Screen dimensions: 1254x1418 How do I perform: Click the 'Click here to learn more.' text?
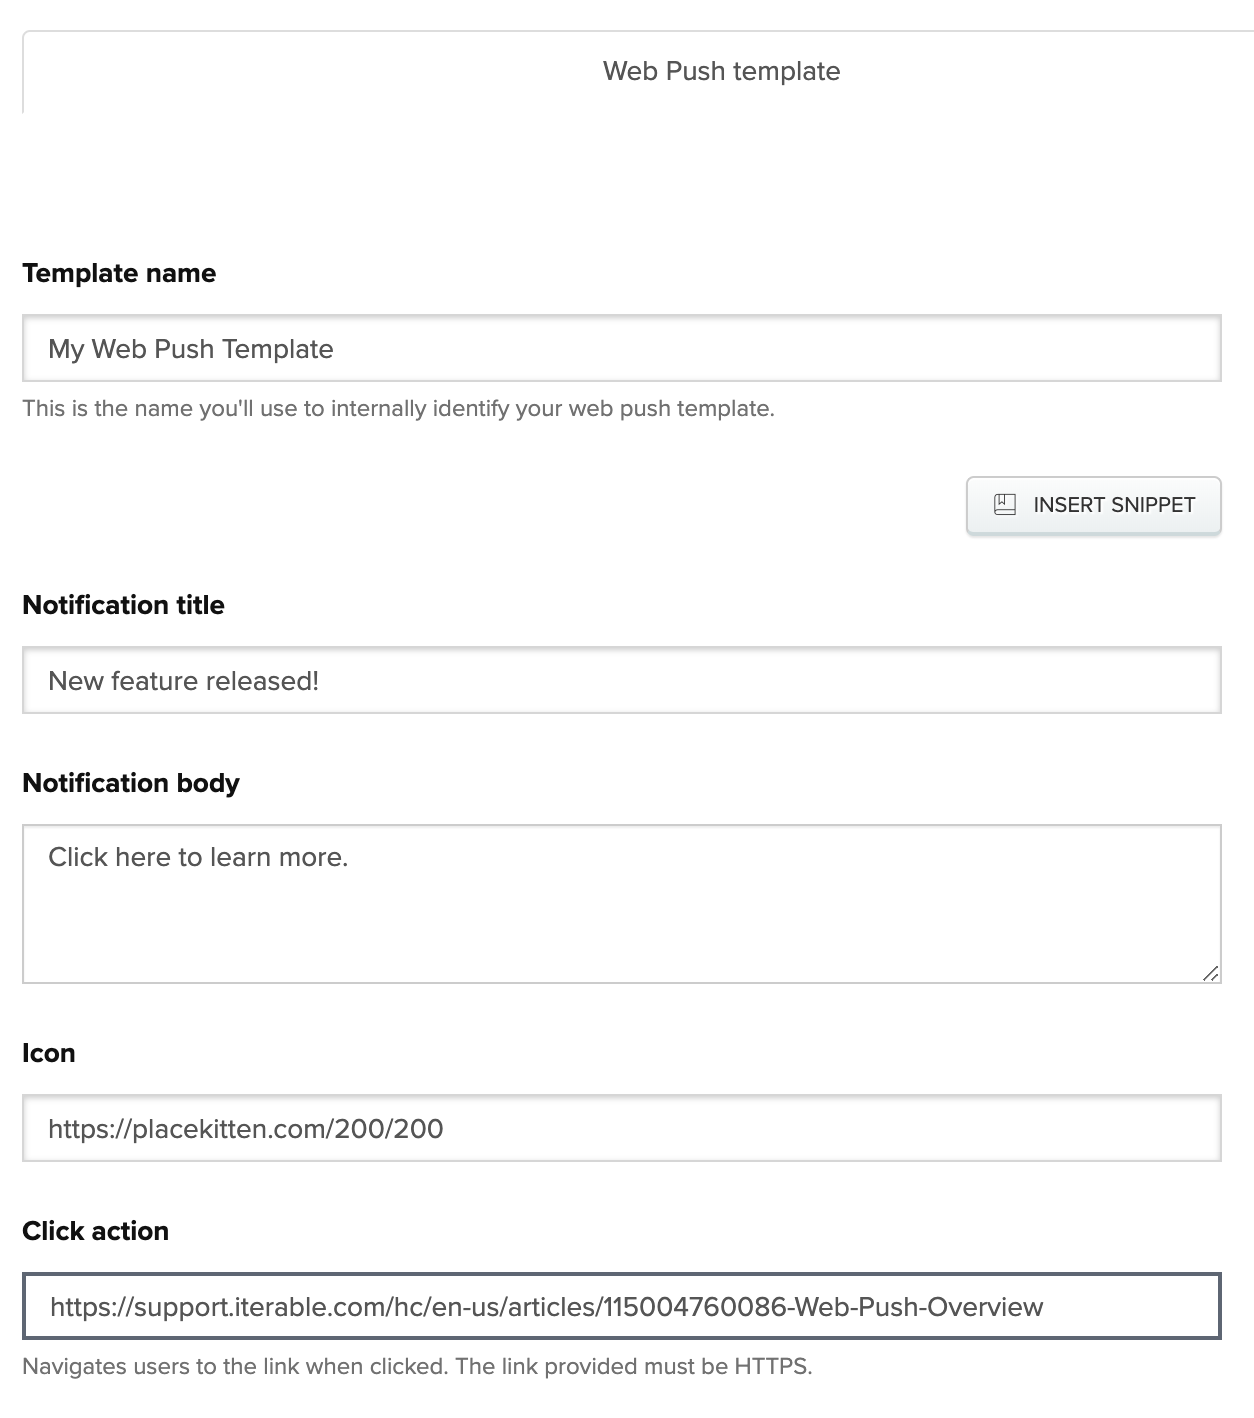pos(198,858)
